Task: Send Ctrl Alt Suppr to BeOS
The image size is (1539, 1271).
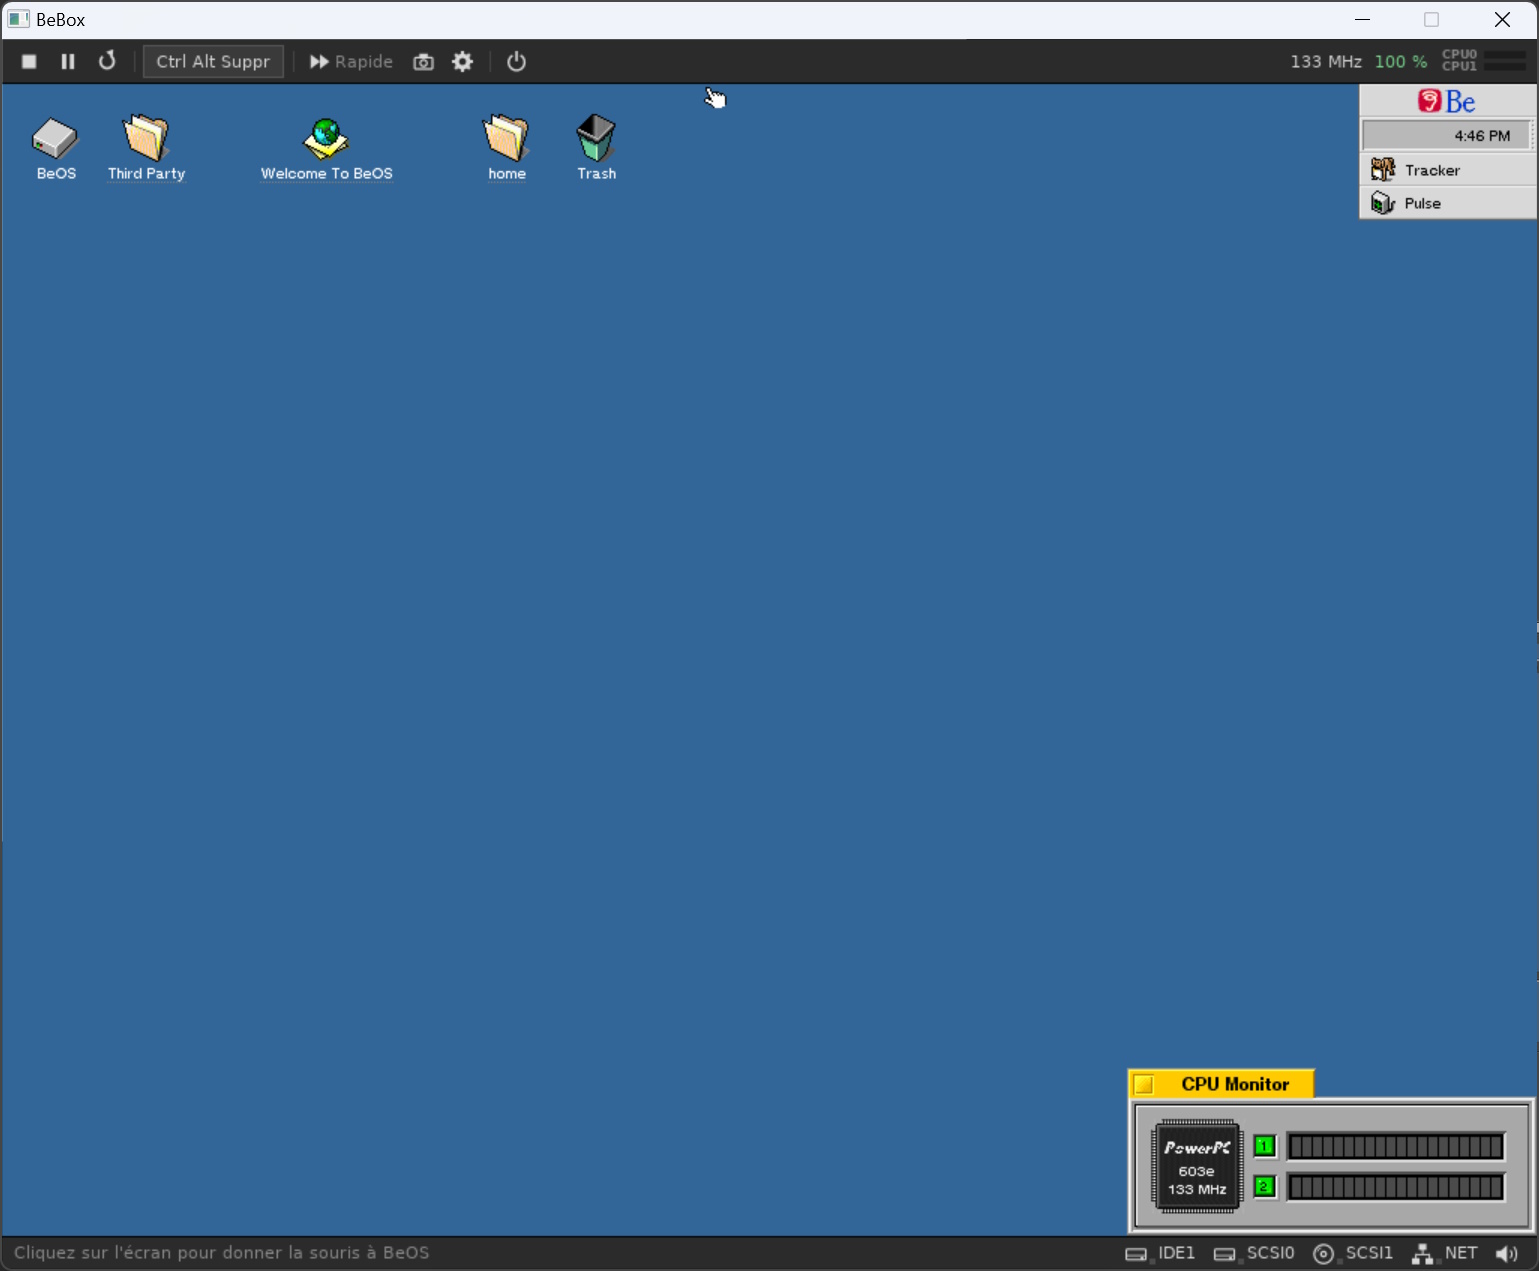Action: tap(213, 62)
